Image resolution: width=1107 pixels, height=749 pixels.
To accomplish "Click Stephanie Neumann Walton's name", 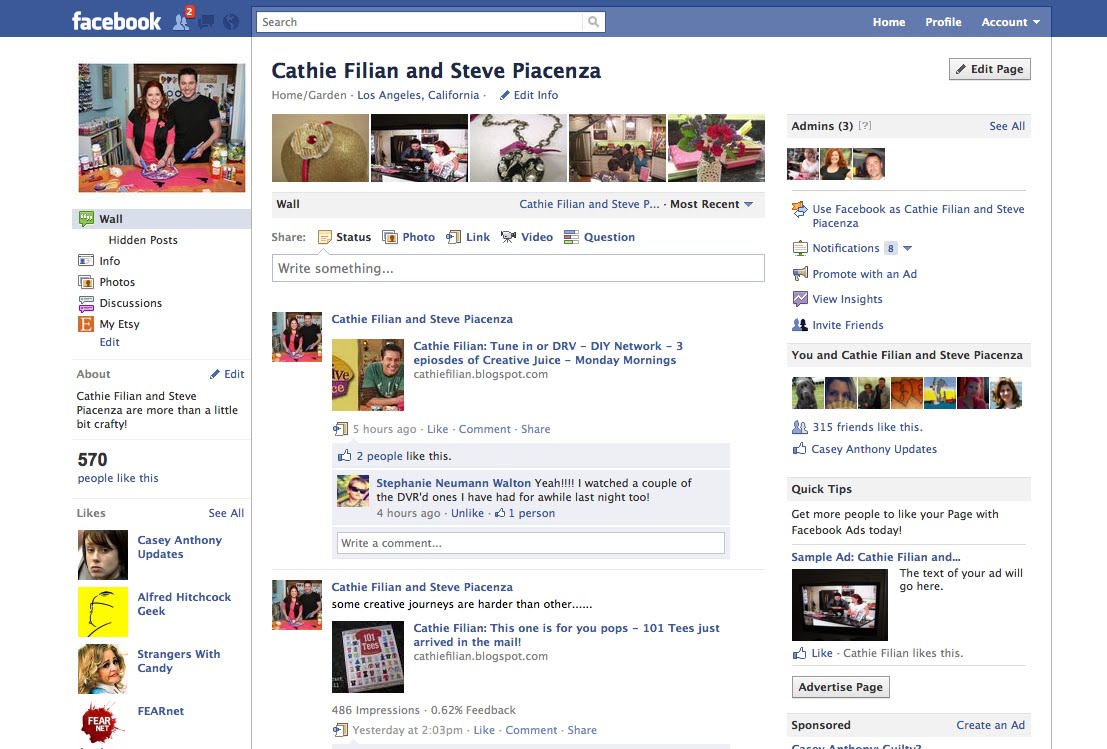I will (x=453, y=483).
